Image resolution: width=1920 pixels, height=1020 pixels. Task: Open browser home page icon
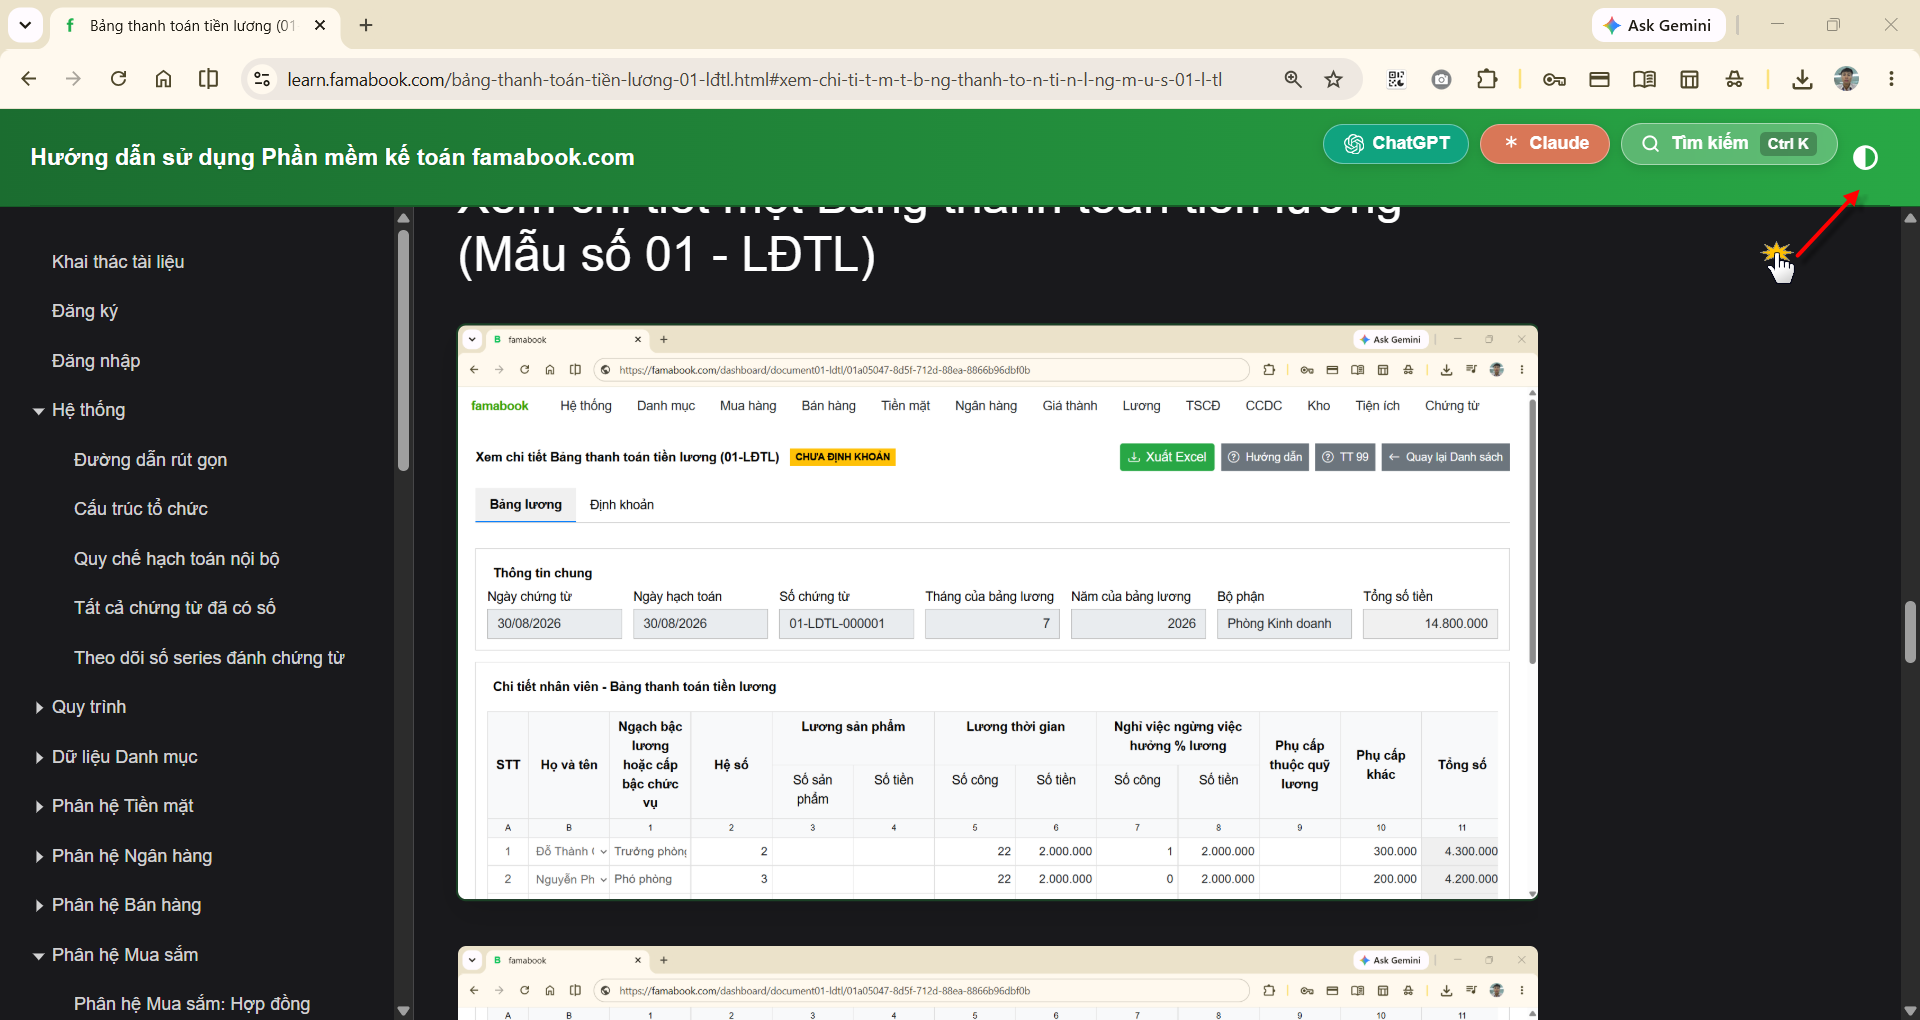(x=163, y=79)
